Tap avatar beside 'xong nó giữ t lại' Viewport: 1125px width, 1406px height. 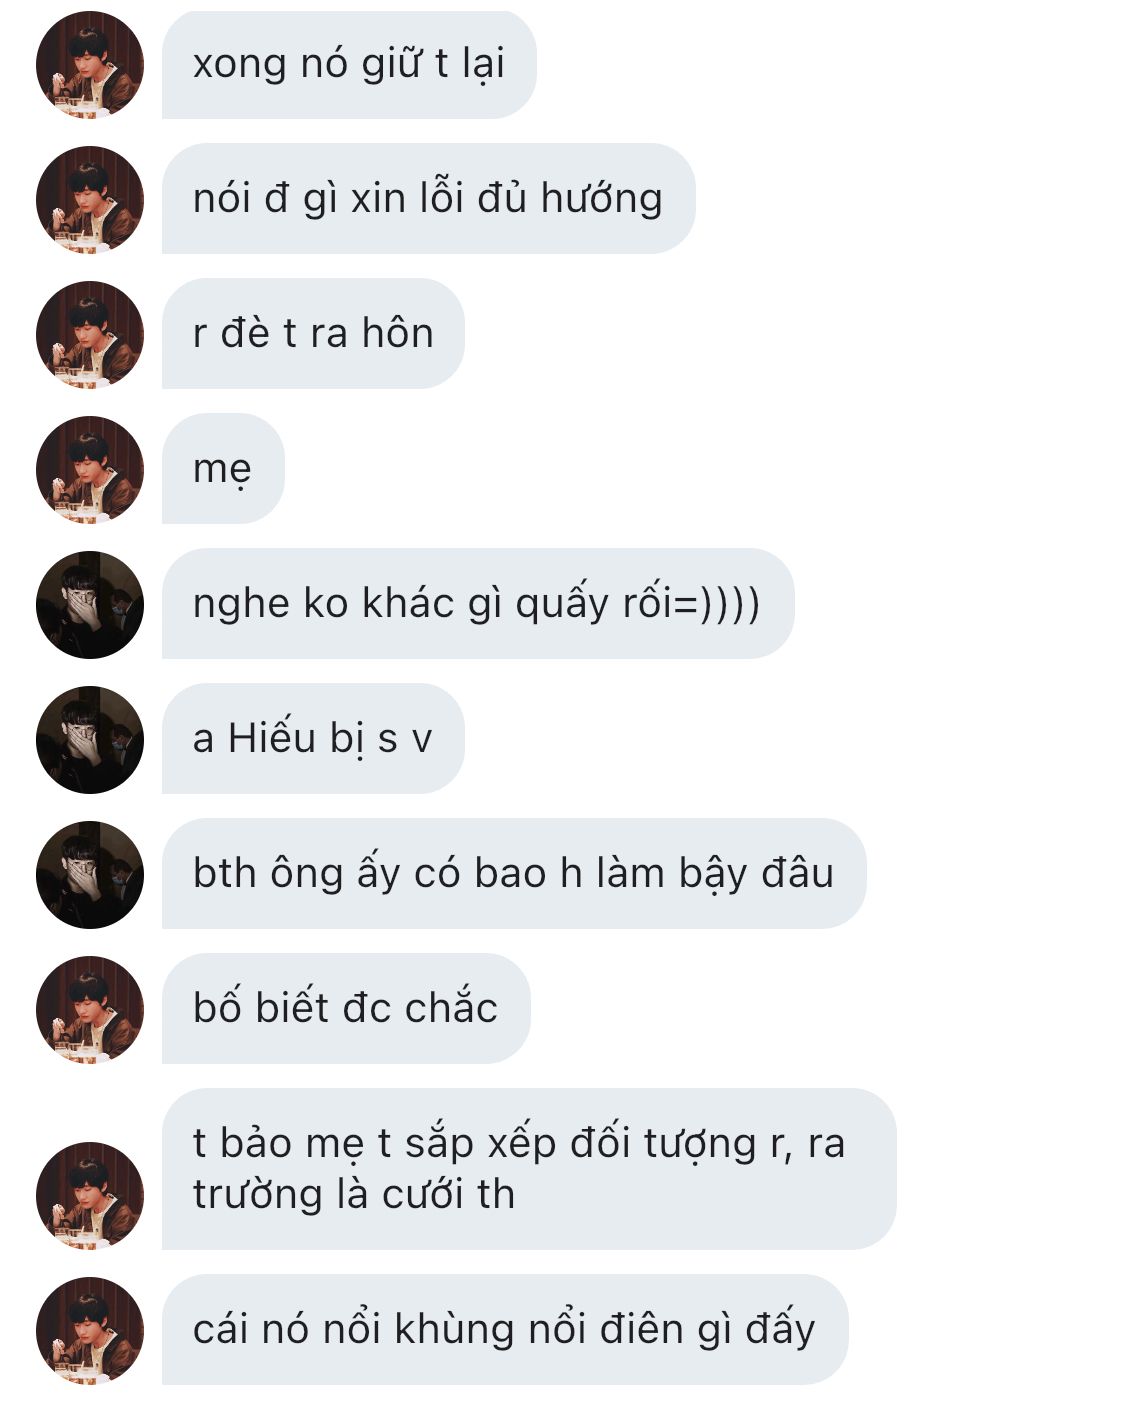click(x=90, y=65)
